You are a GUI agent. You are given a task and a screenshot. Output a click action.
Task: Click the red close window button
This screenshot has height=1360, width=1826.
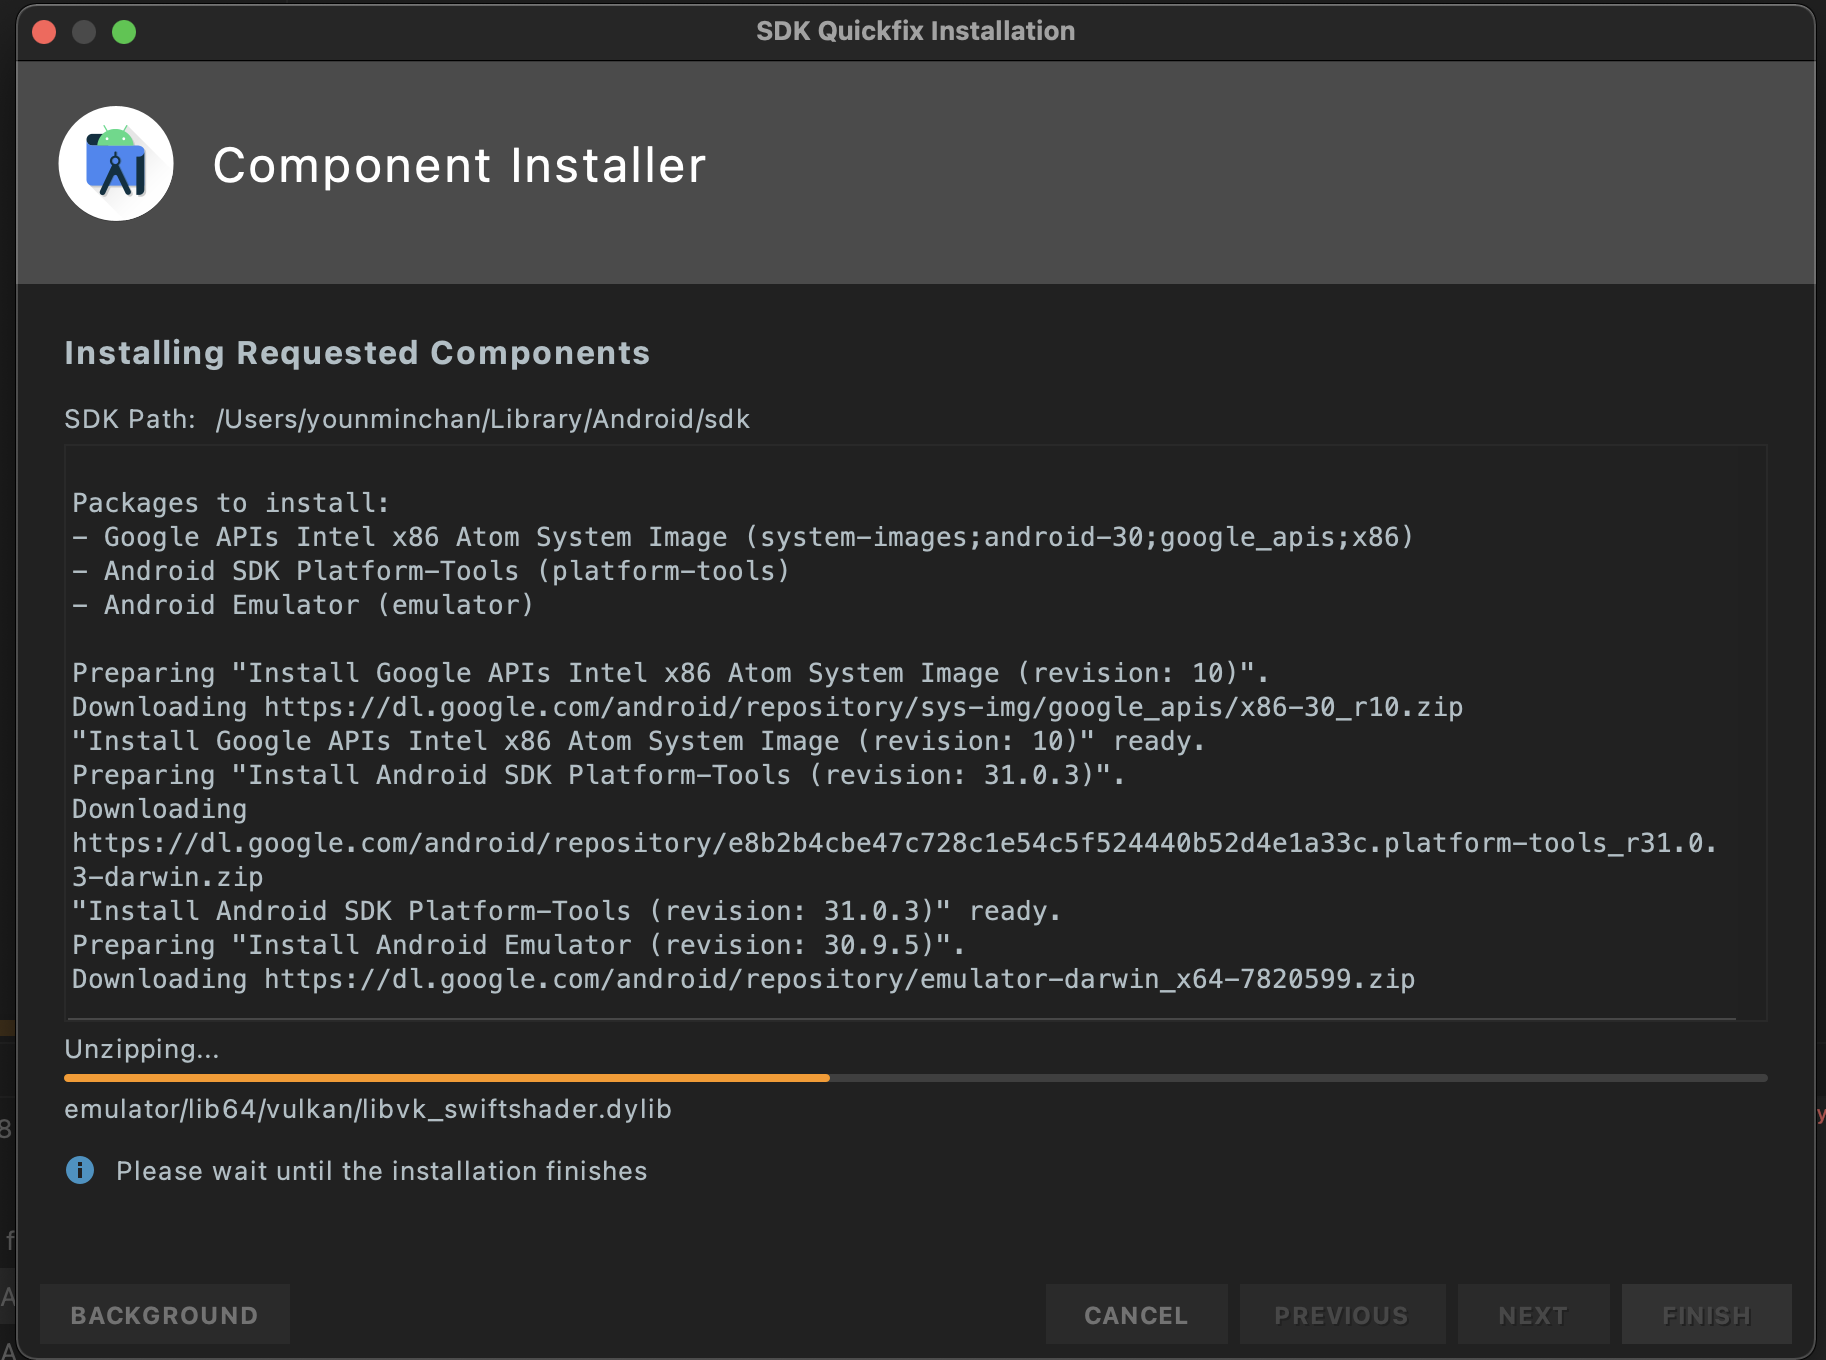(44, 32)
